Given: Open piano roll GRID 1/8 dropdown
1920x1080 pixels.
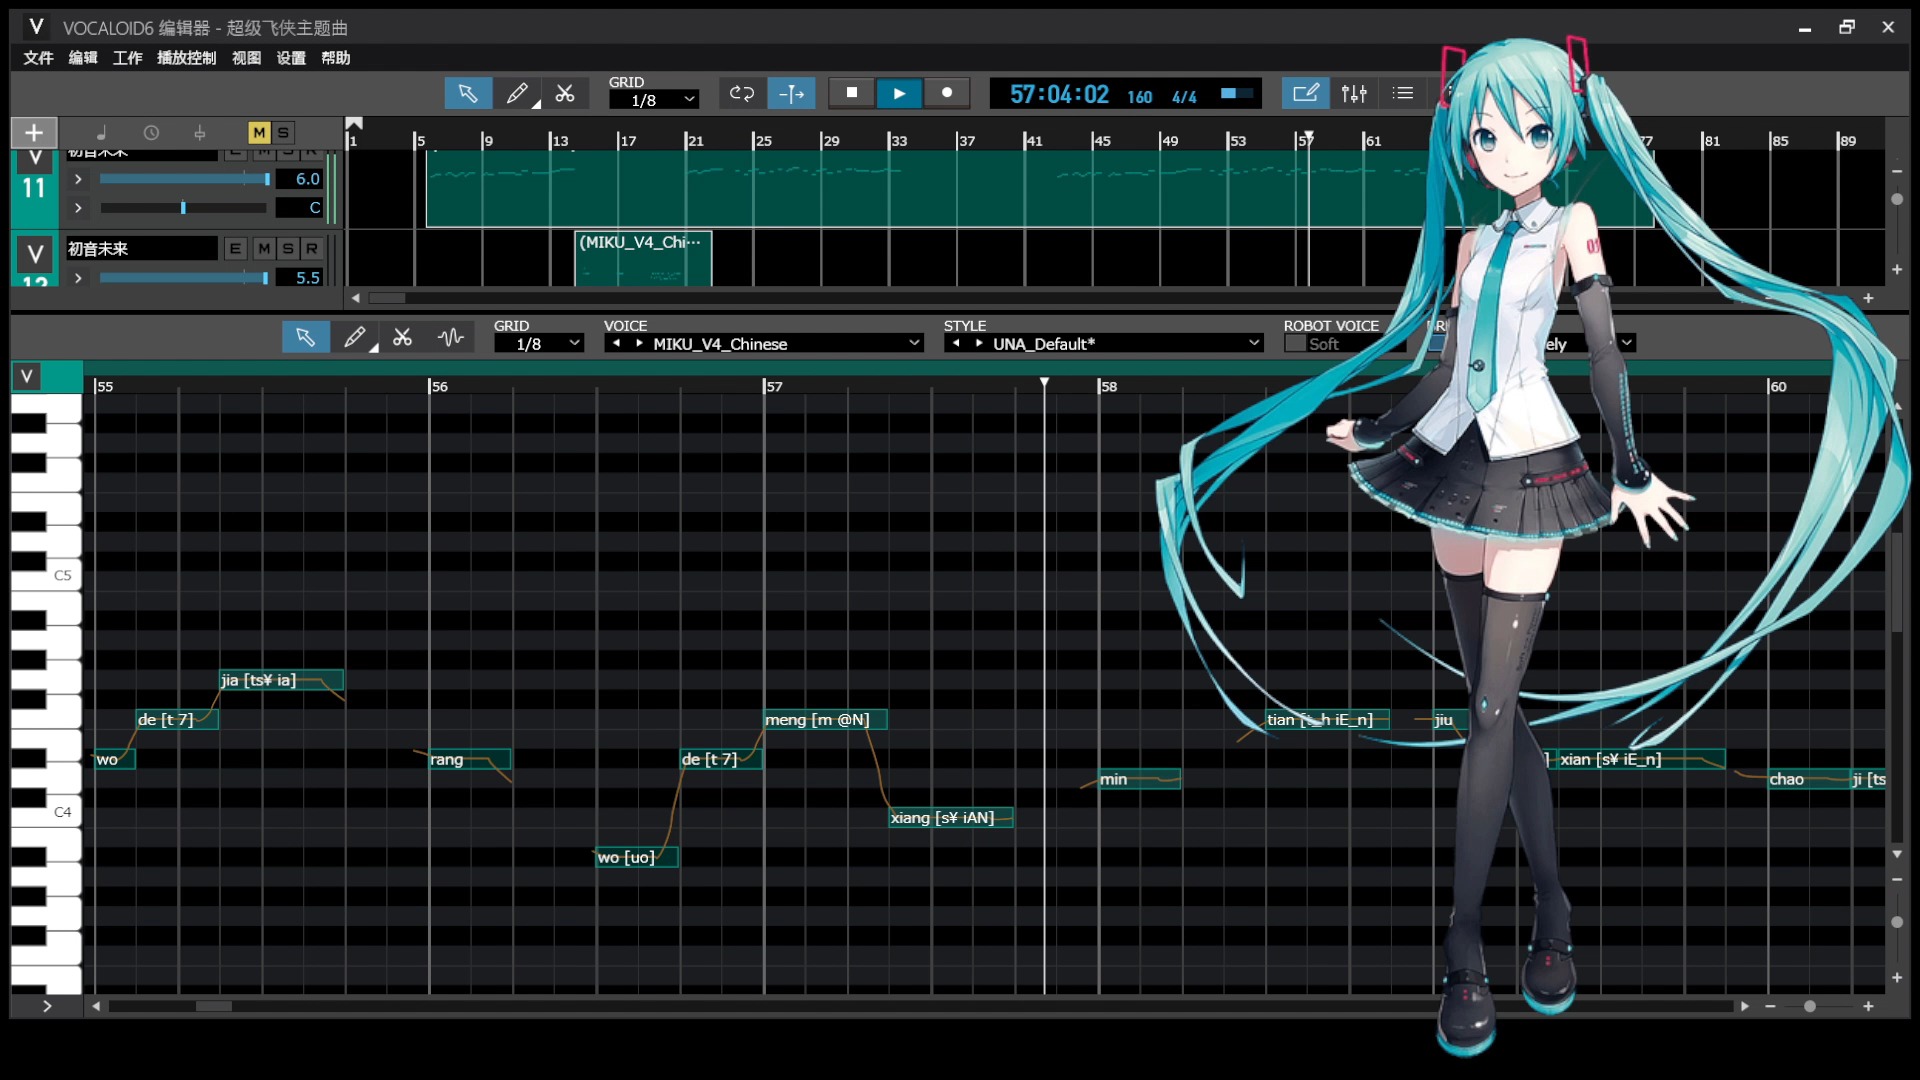Looking at the screenshot, I should (x=539, y=344).
